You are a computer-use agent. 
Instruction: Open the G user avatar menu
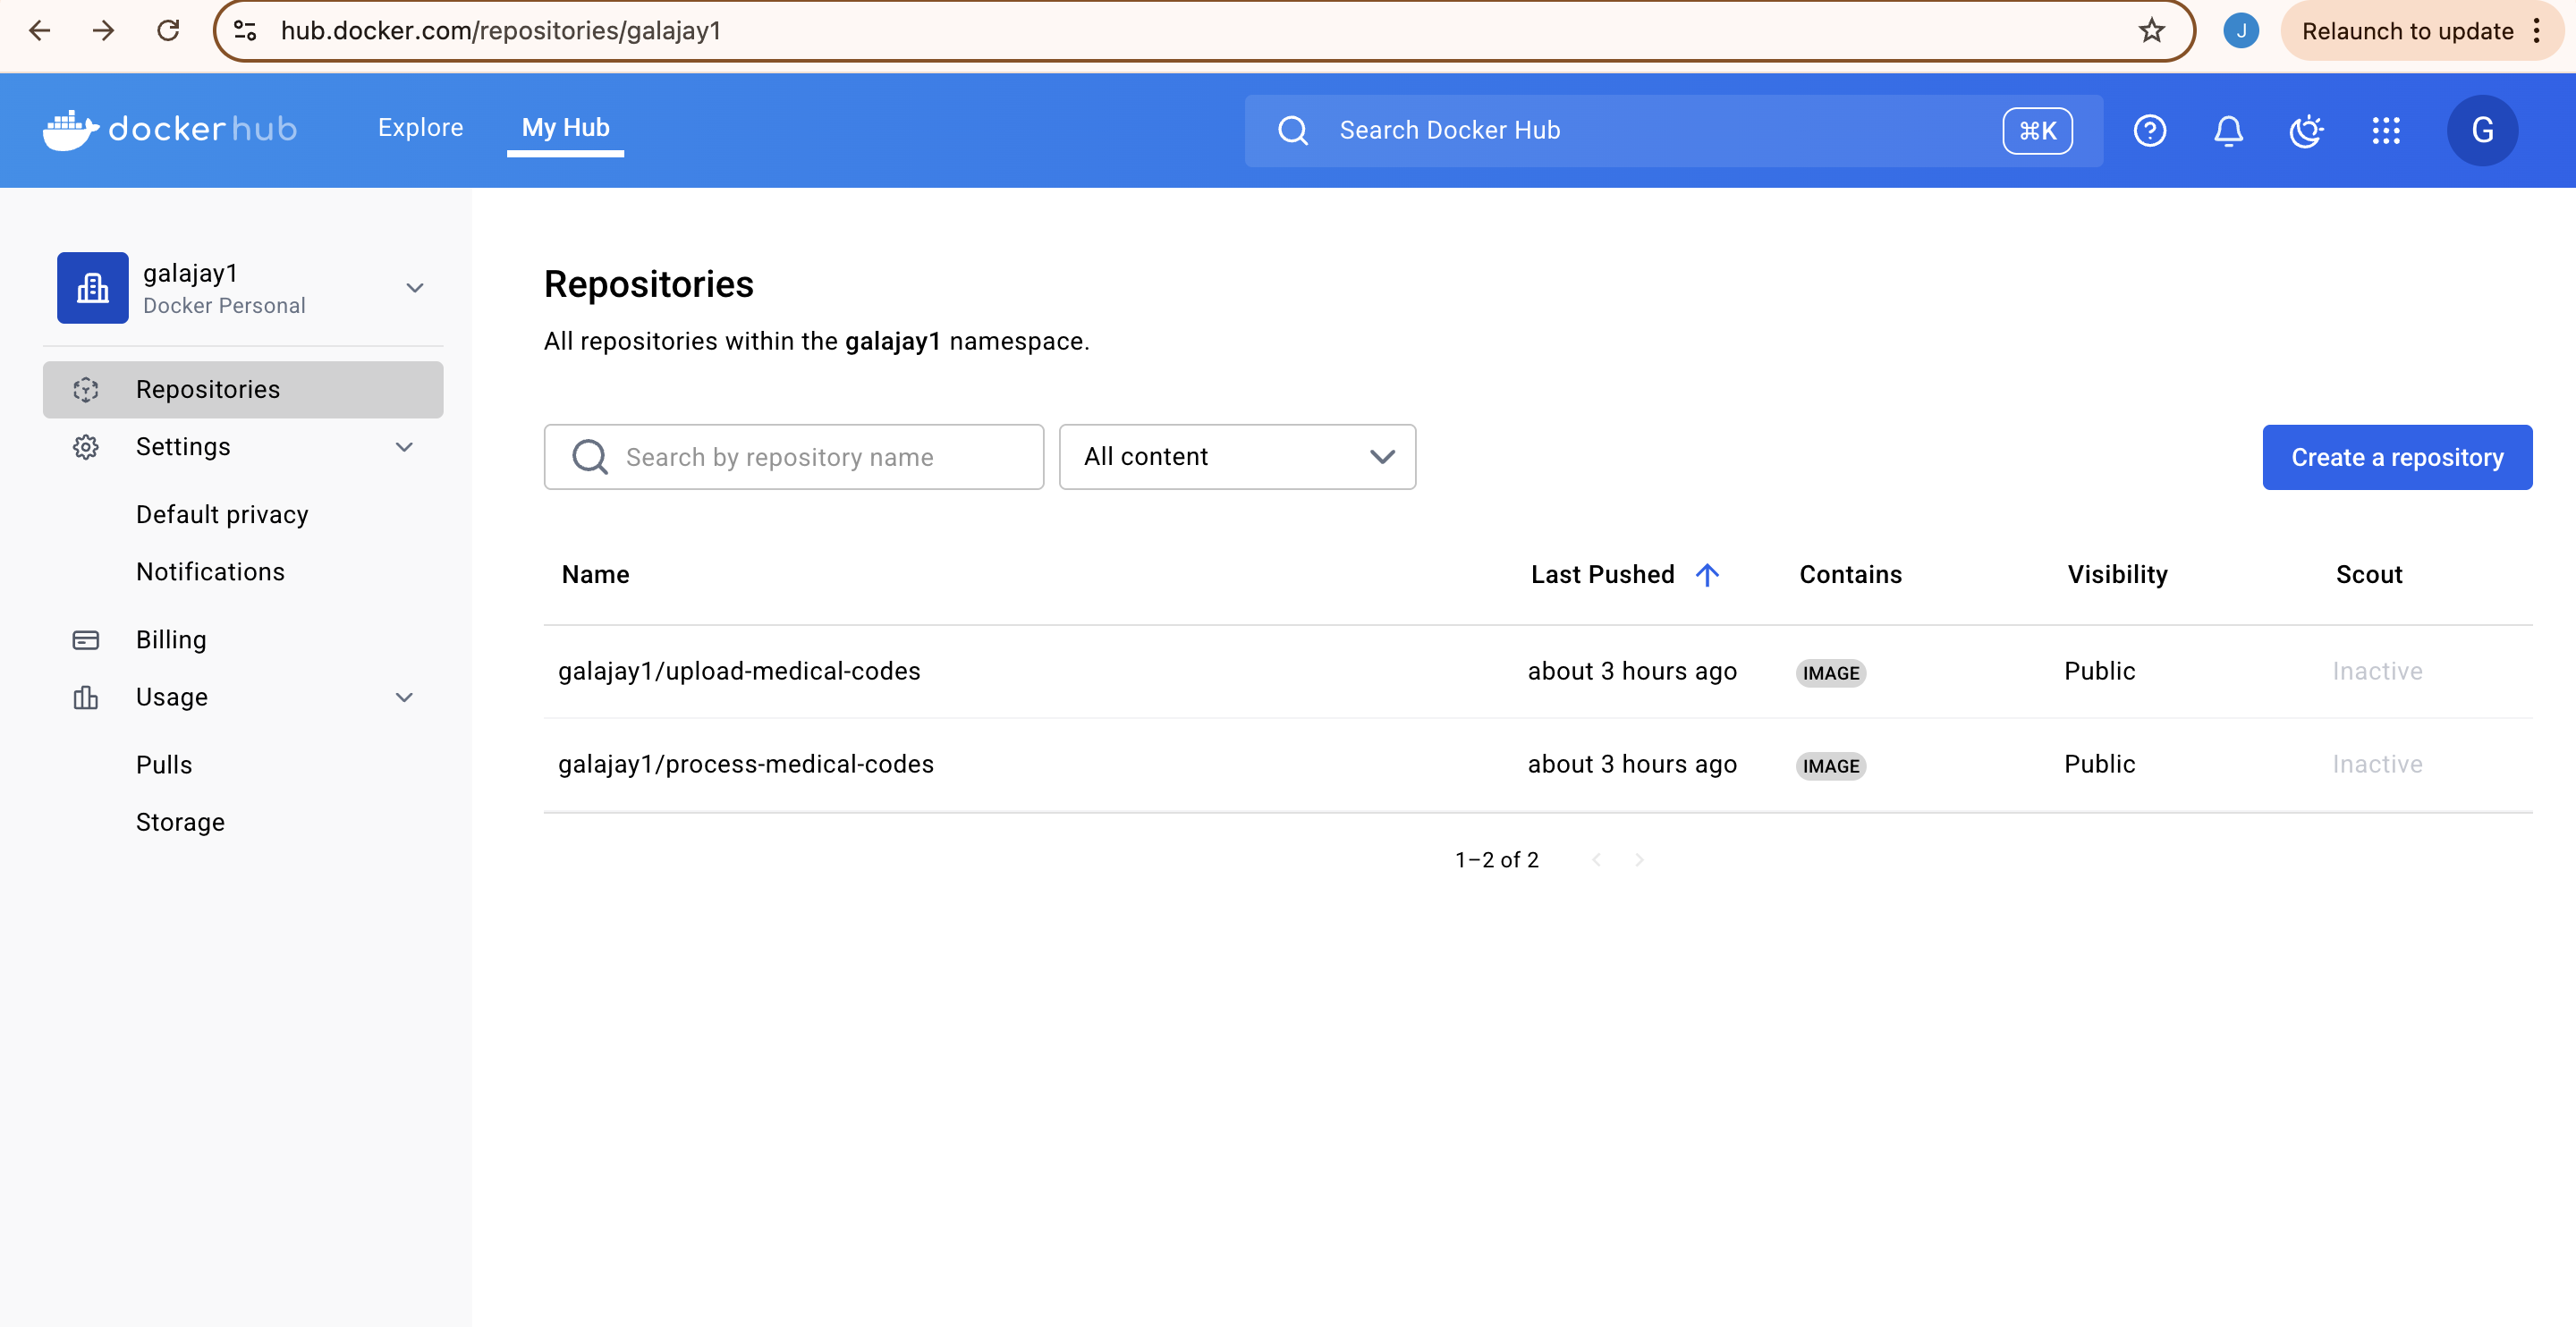[x=2482, y=130]
